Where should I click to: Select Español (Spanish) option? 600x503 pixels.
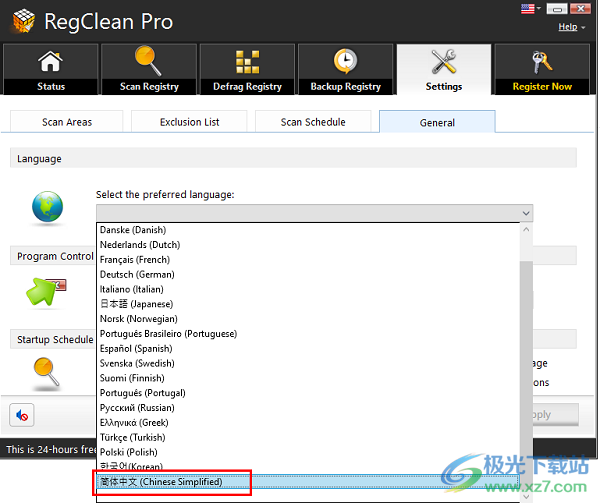click(x=308, y=348)
